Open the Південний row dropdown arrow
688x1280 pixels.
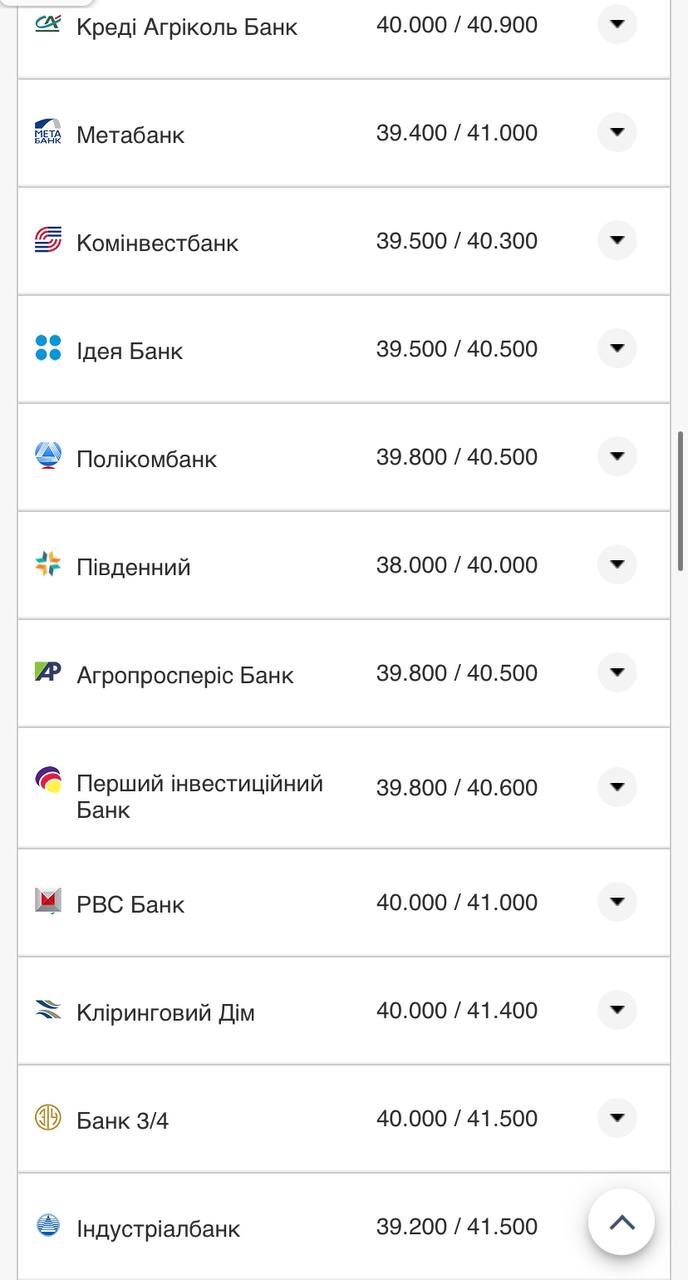(617, 564)
